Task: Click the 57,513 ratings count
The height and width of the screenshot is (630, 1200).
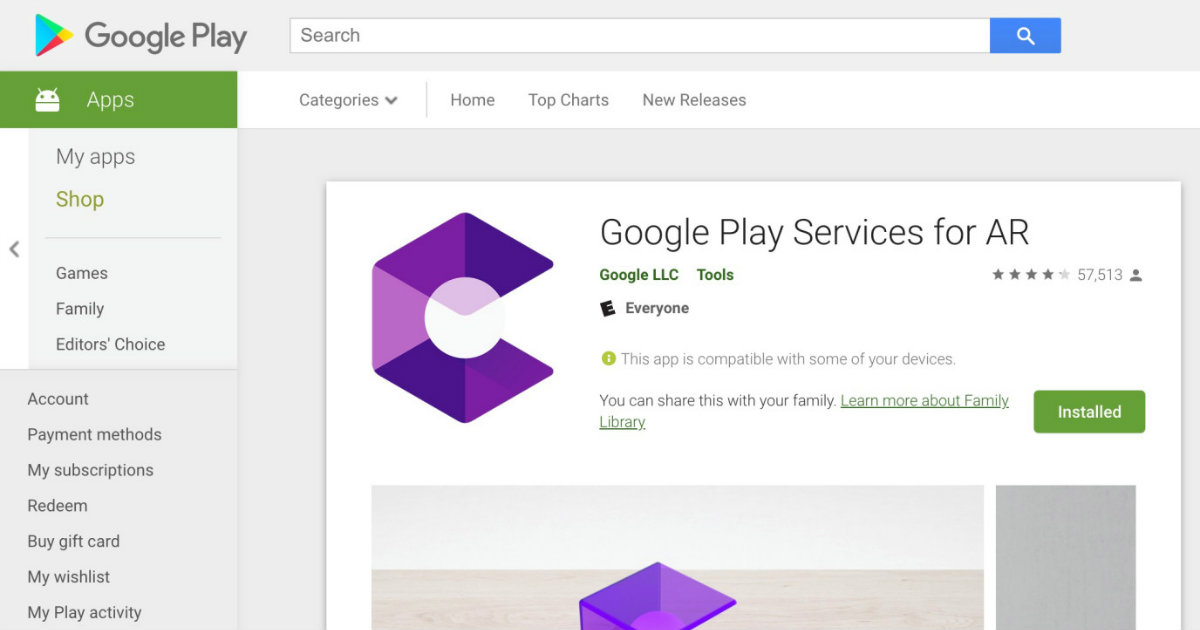Action: pos(1100,275)
